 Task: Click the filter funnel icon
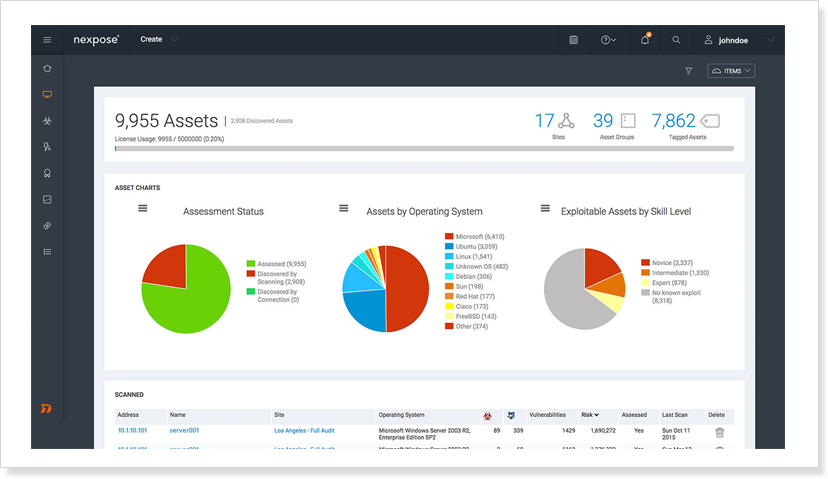click(x=689, y=71)
